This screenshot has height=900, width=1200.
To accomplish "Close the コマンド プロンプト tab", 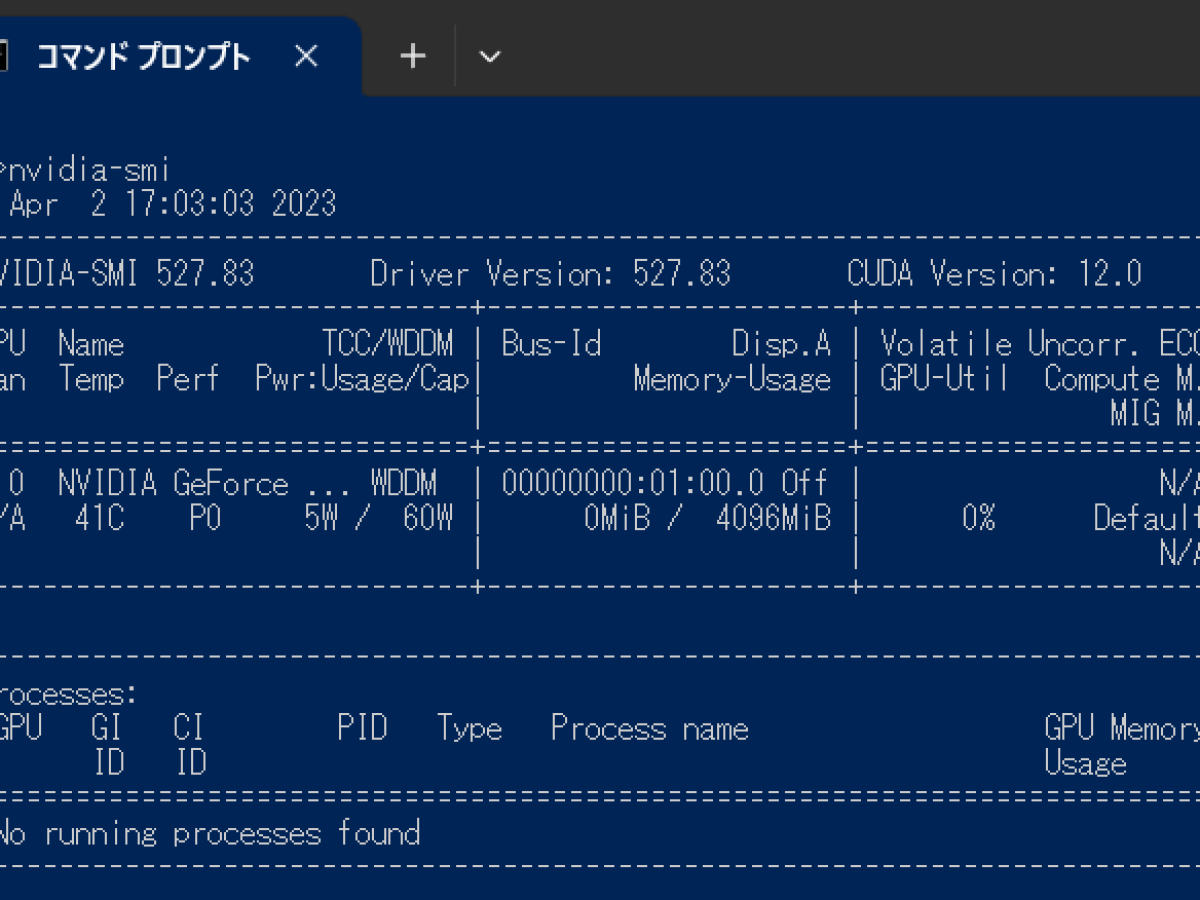I will [306, 57].
